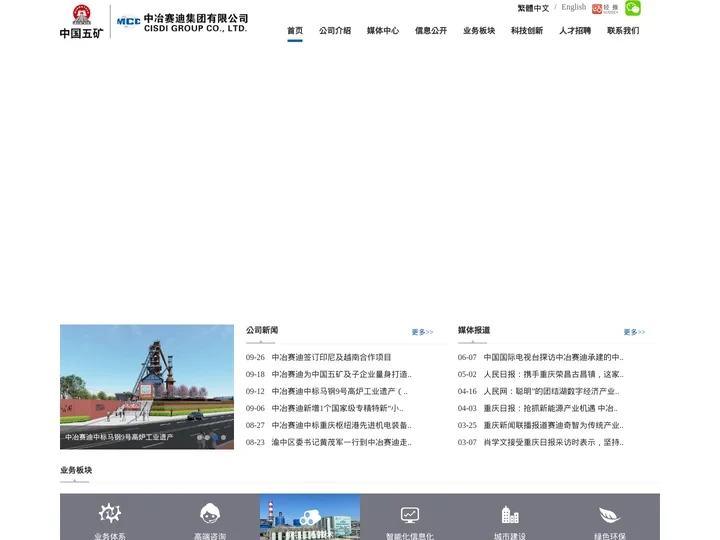The width and height of the screenshot is (720, 540).
Task: Select the first slideshow dot
Action: coord(199,438)
